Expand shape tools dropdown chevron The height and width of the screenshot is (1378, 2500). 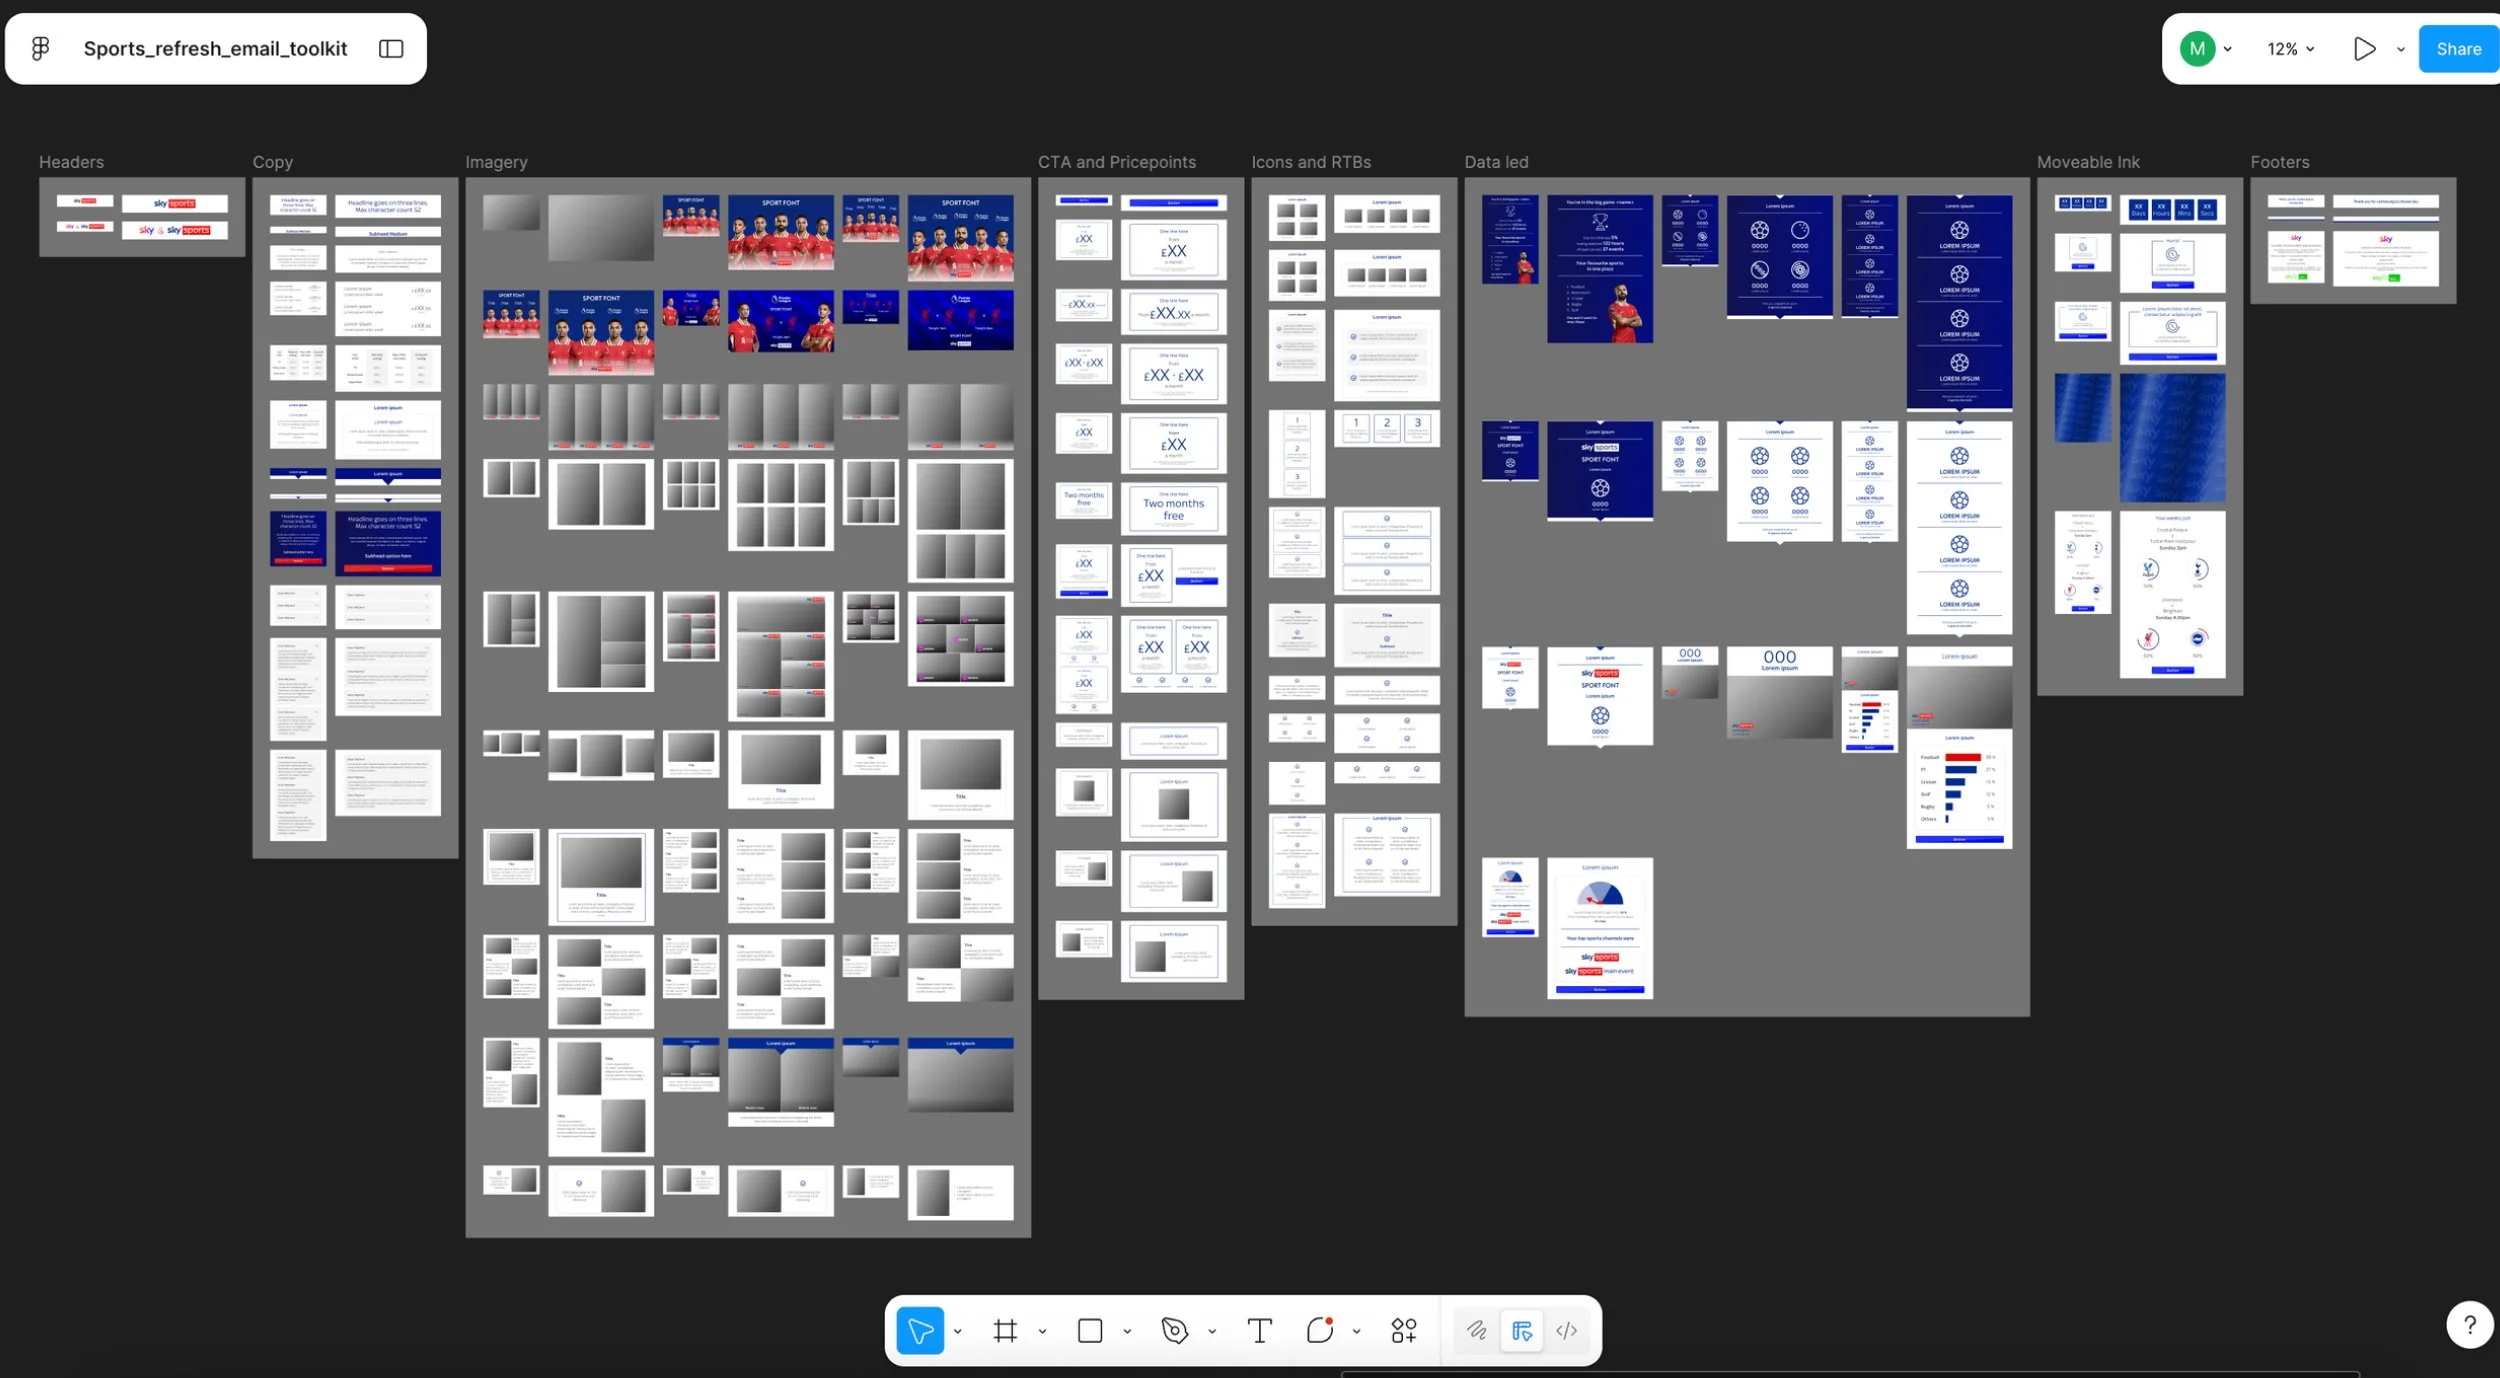tap(1127, 1332)
